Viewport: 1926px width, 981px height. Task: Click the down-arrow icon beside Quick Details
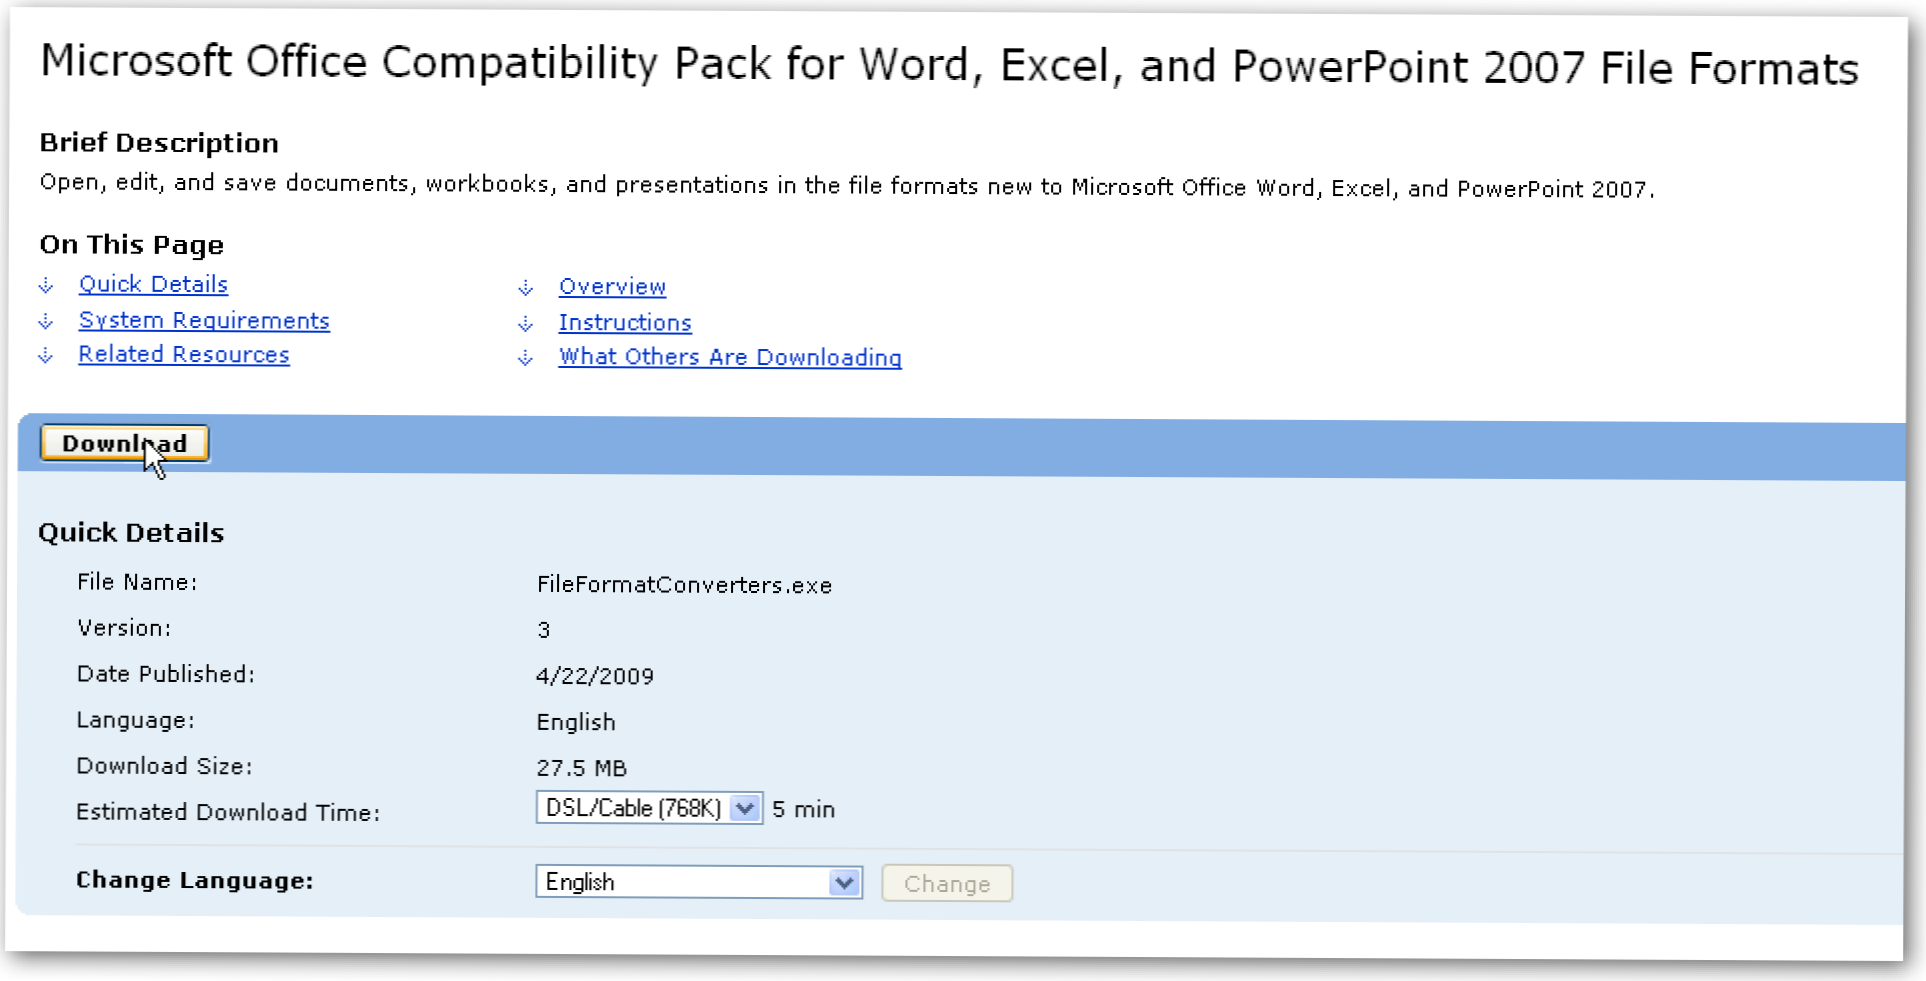(x=46, y=286)
